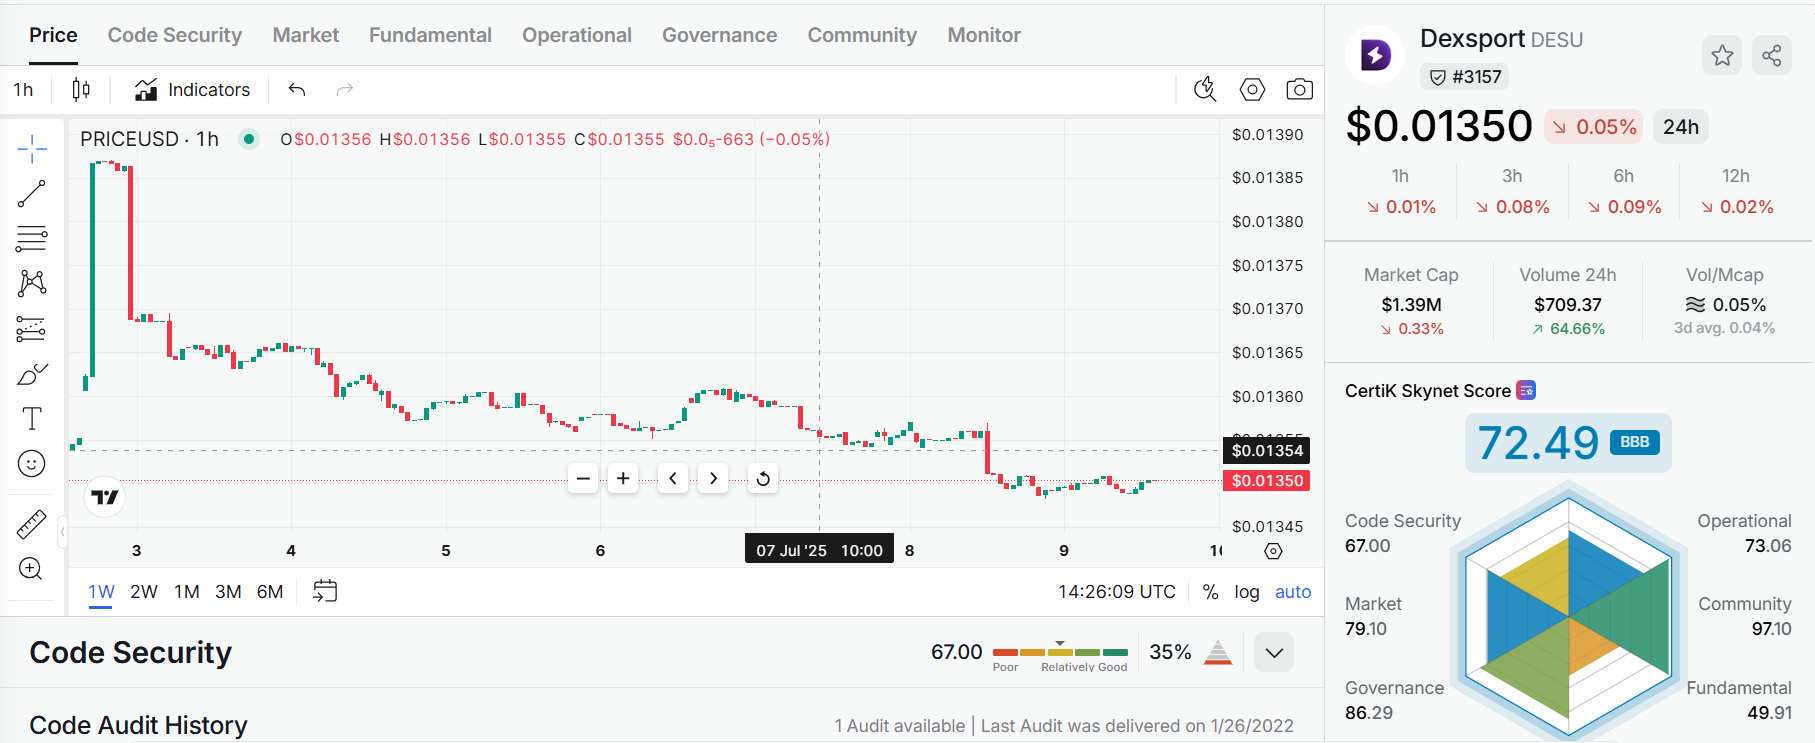The width and height of the screenshot is (1815, 743).
Task: Click the share icon for Dexsport
Action: click(1772, 56)
